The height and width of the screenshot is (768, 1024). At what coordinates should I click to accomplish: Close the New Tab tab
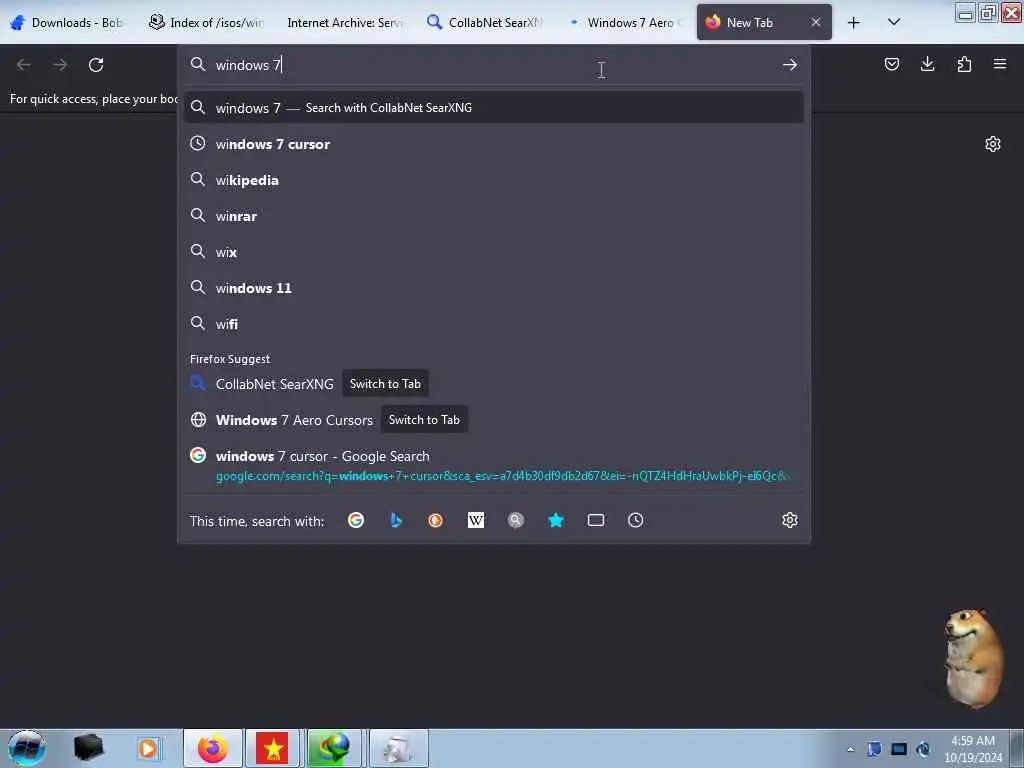pos(816,22)
